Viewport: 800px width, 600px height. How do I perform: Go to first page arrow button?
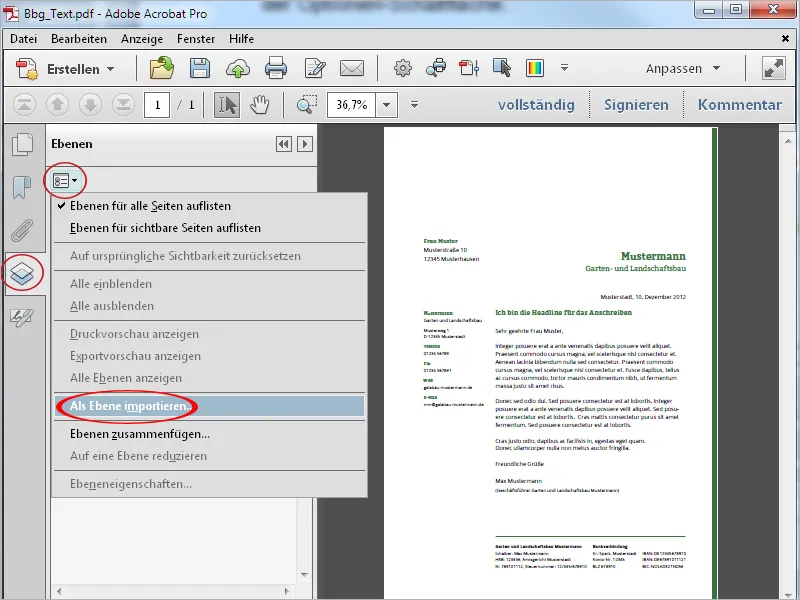point(24,105)
